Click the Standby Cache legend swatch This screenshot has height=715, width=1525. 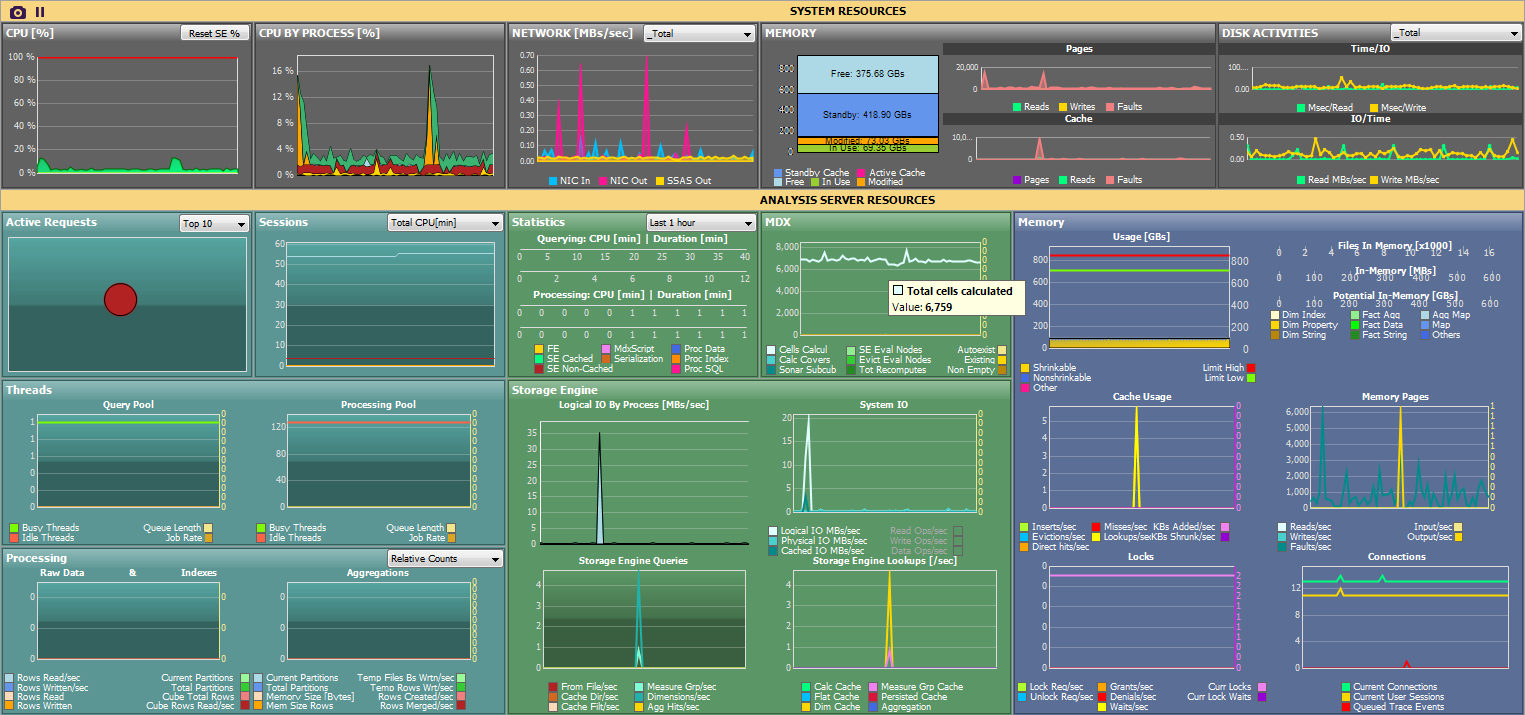(778, 173)
